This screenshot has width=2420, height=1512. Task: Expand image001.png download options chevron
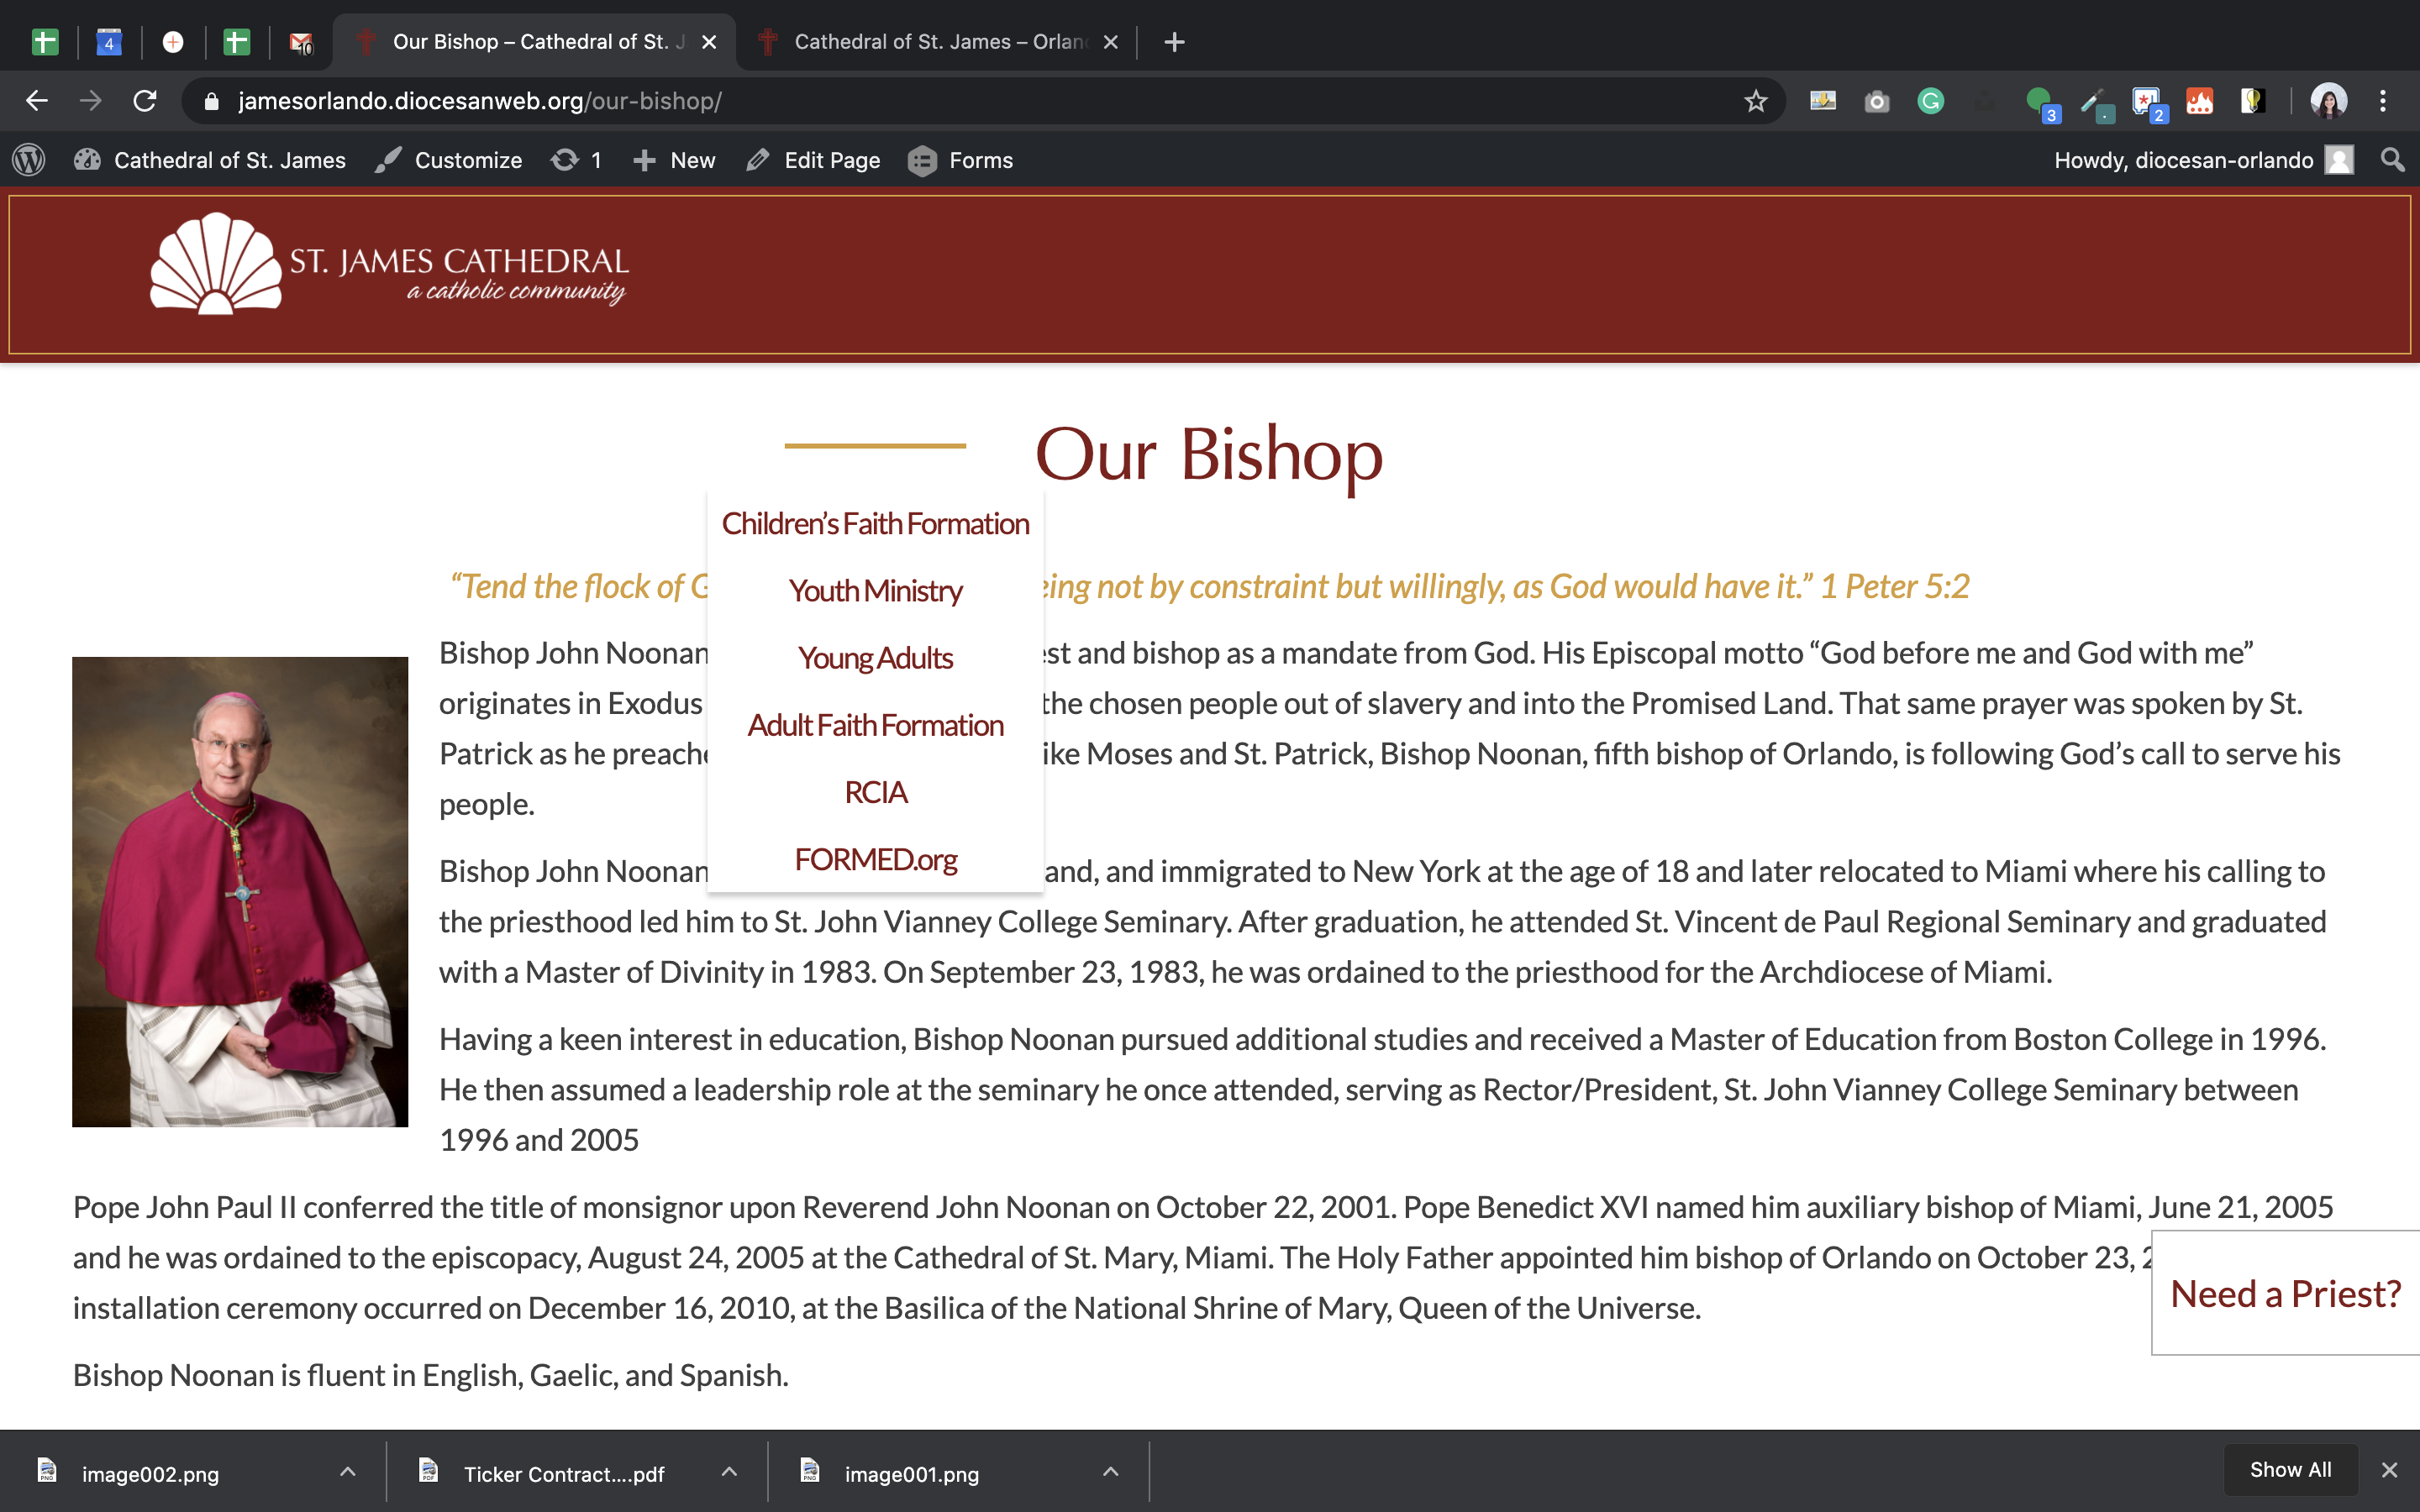point(1110,1472)
